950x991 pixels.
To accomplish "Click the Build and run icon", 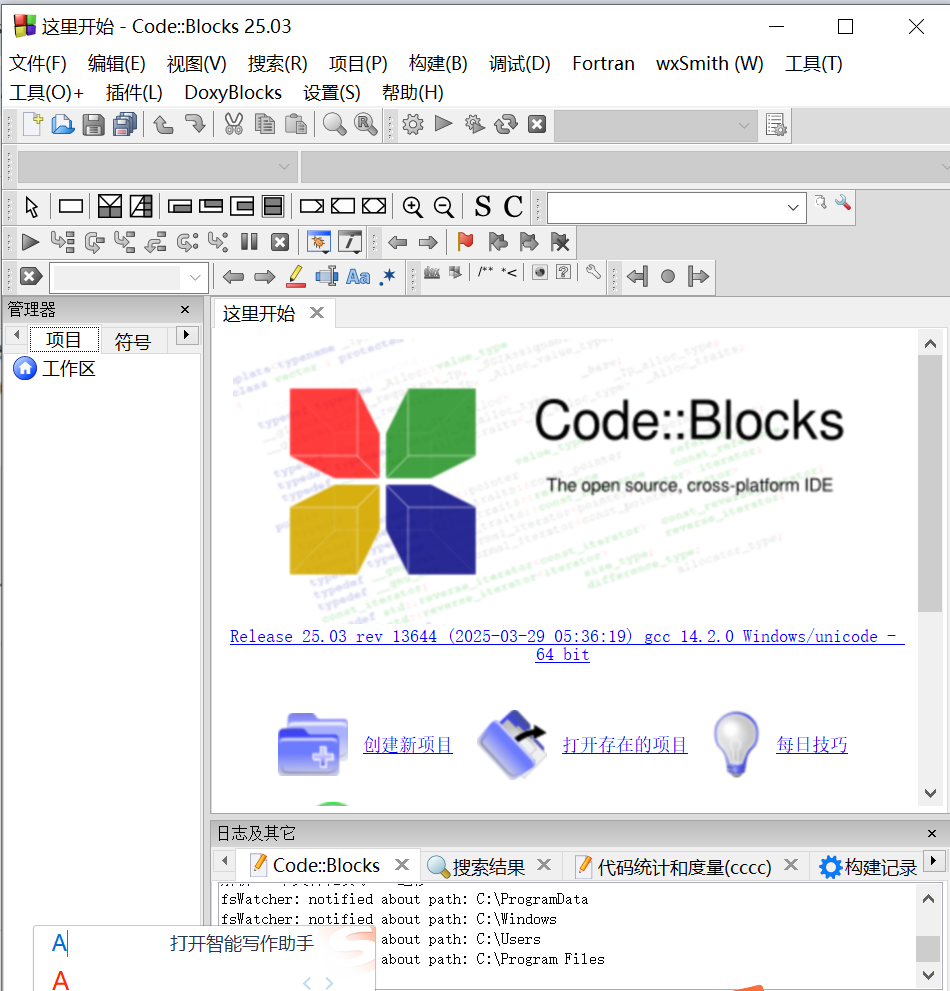I will pos(475,125).
